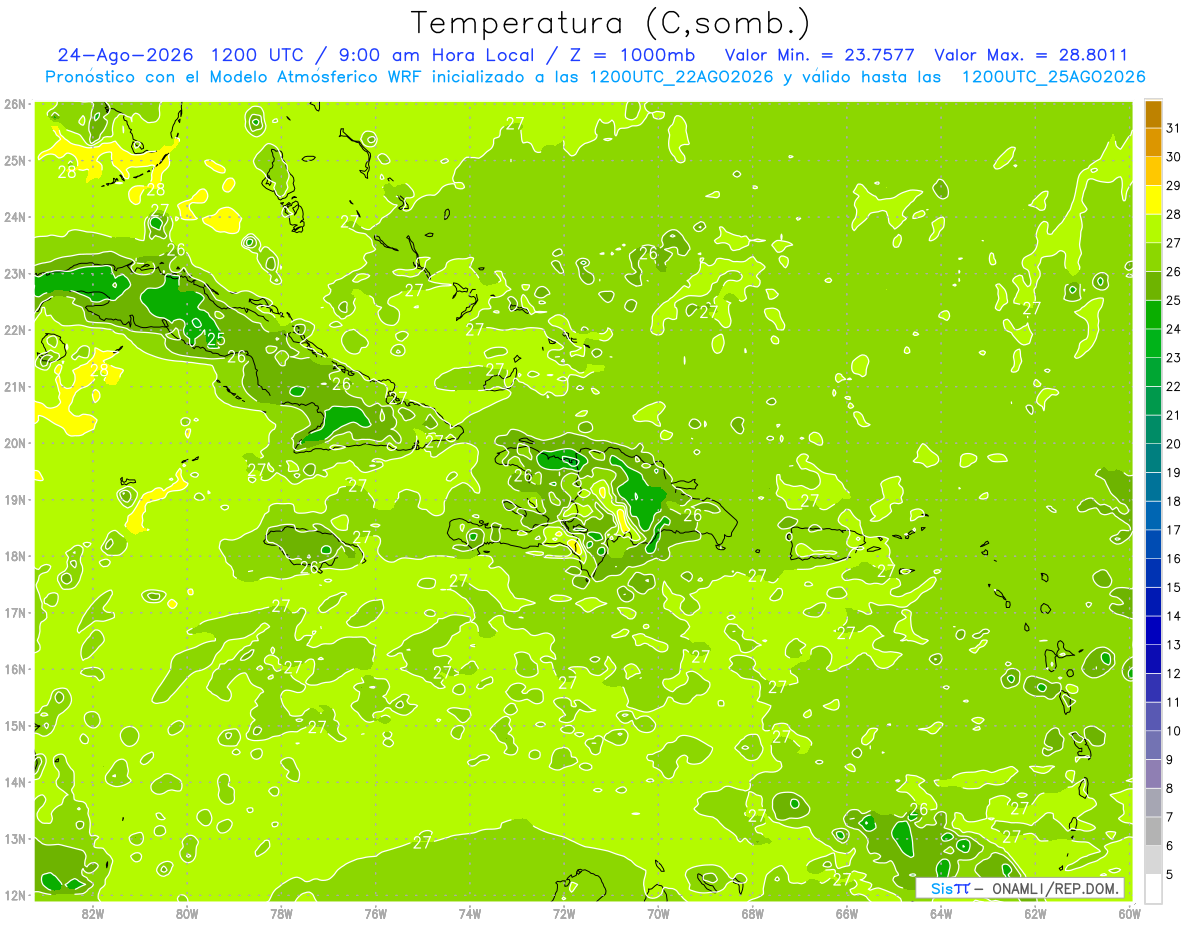Viewport: 1200px width, 927px height.
Task: Click the Temperatura (C,somb.) chart title
Action: 611,22
